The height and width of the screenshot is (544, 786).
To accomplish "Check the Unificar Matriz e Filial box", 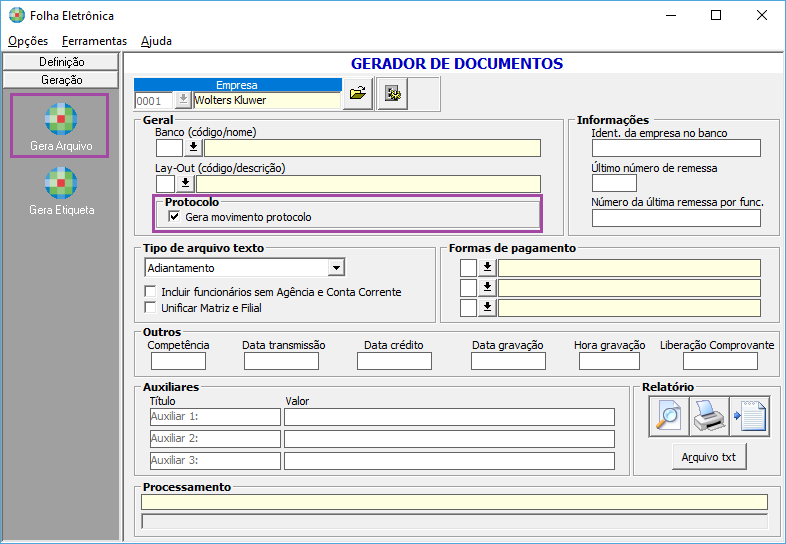I will 150,307.
